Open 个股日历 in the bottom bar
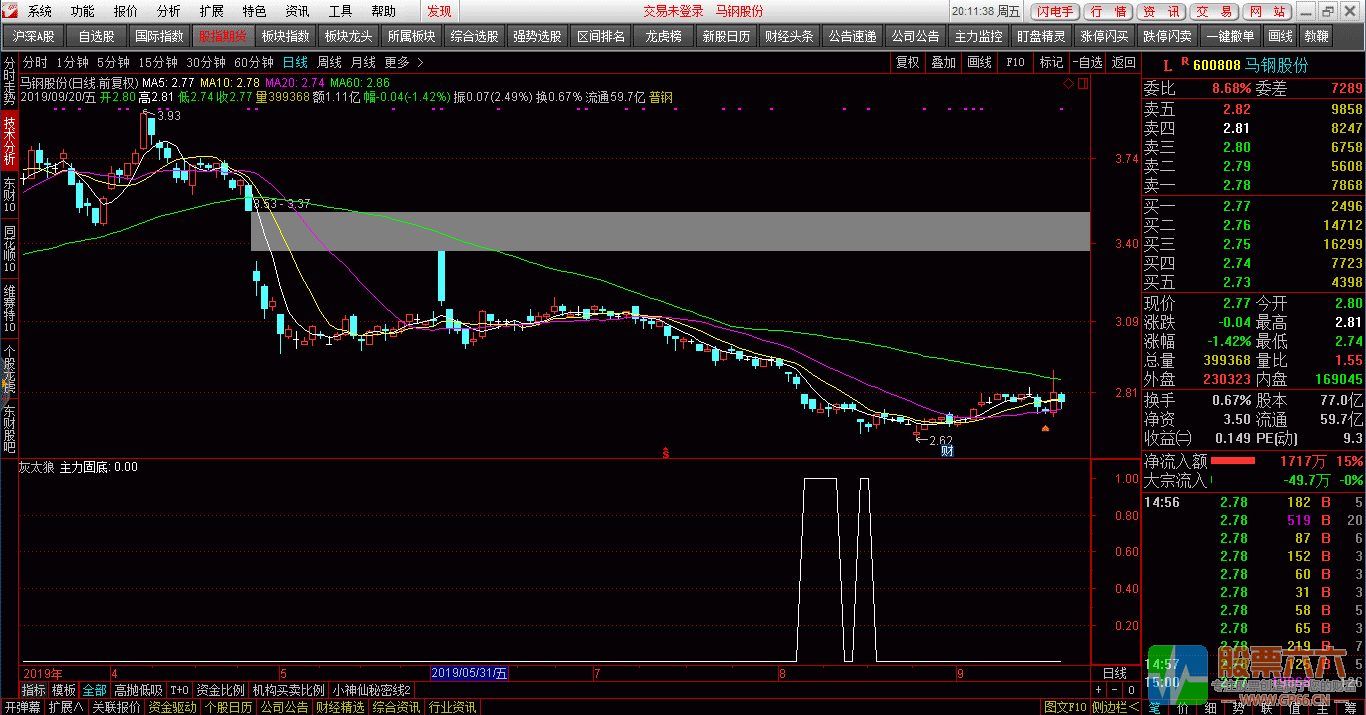1366x715 pixels. point(228,707)
